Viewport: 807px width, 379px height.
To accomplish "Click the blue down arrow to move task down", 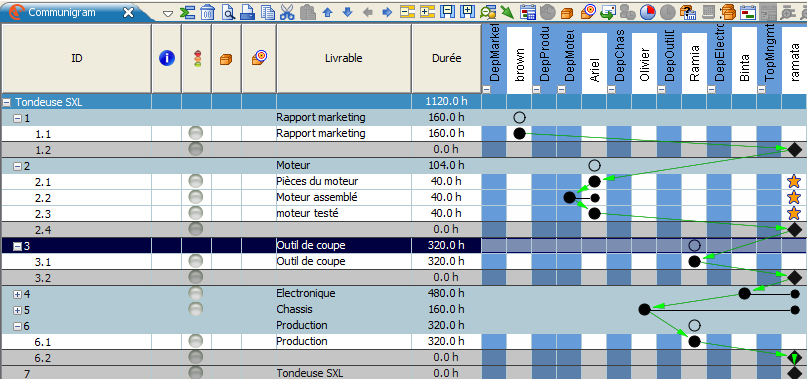I will tap(347, 12).
